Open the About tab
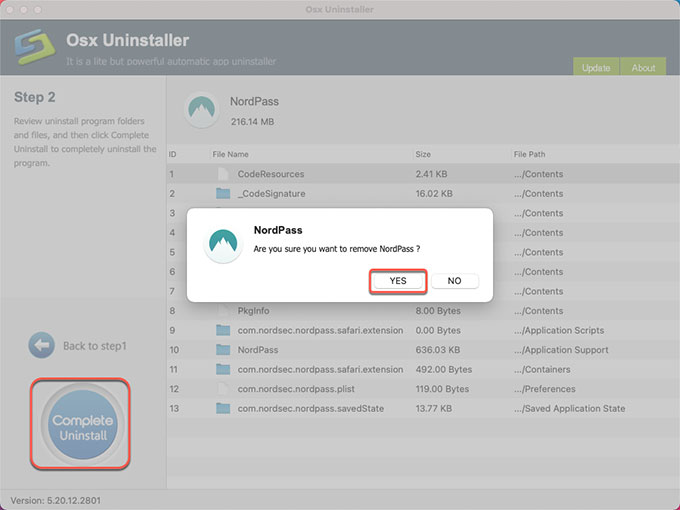Screen dimensions: 680x510 pyautogui.click(x=643, y=68)
